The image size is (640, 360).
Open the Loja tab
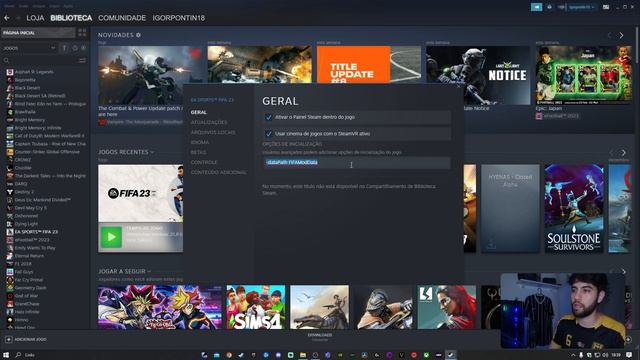[x=35, y=18]
